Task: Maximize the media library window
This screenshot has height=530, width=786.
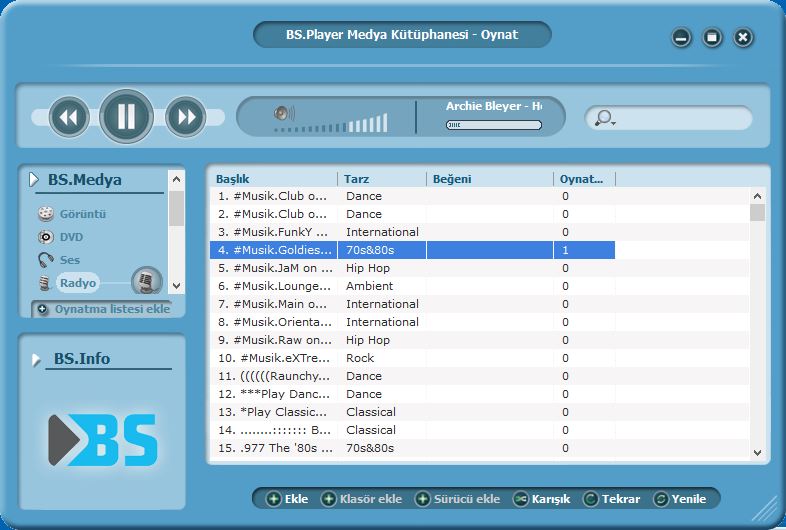Action: click(x=712, y=37)
